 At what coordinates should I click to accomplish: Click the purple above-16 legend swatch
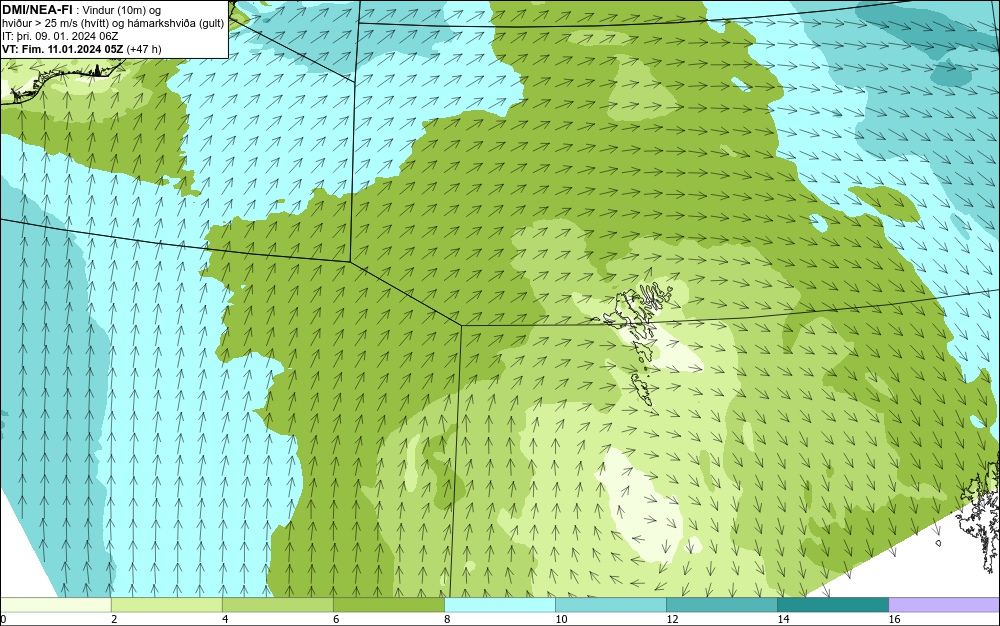944,604
